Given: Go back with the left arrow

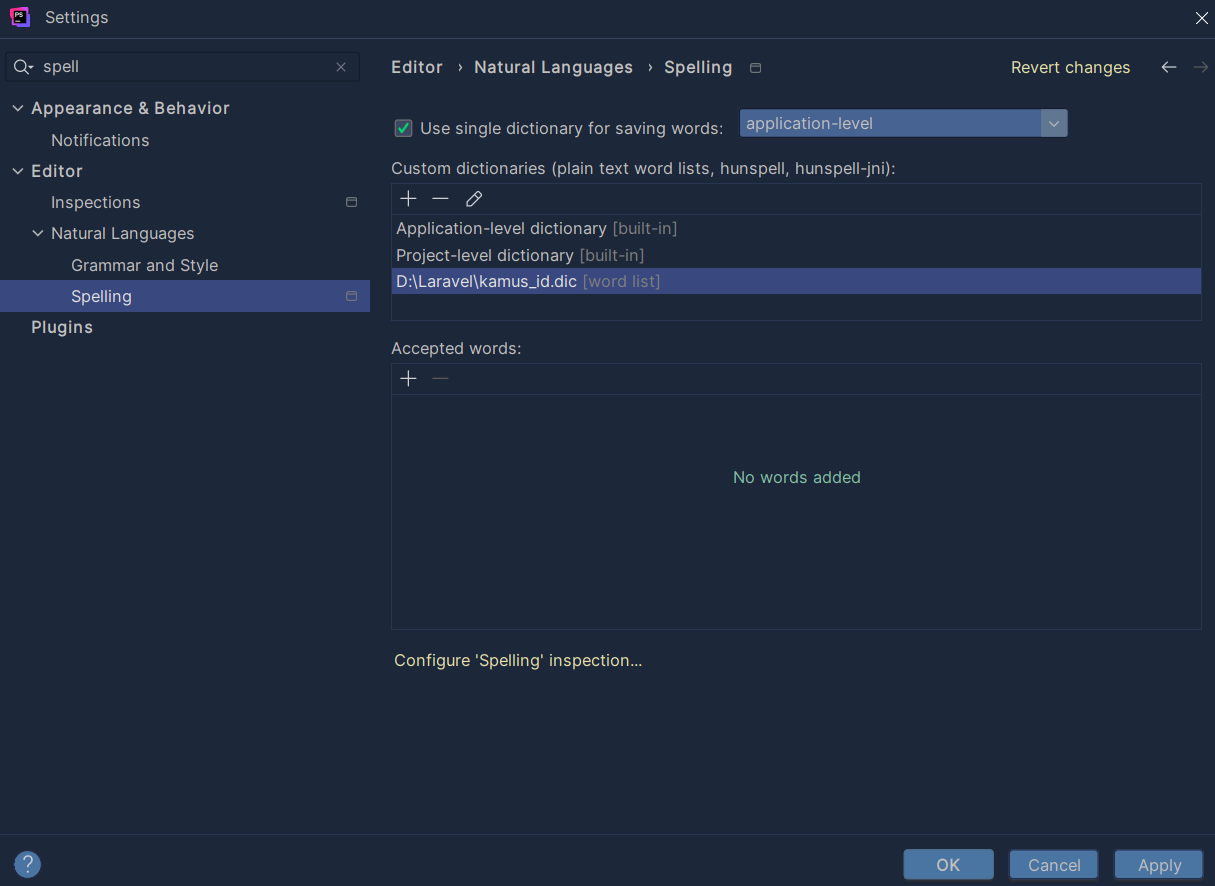Looking at the screenshot, I should [1168, 67].
